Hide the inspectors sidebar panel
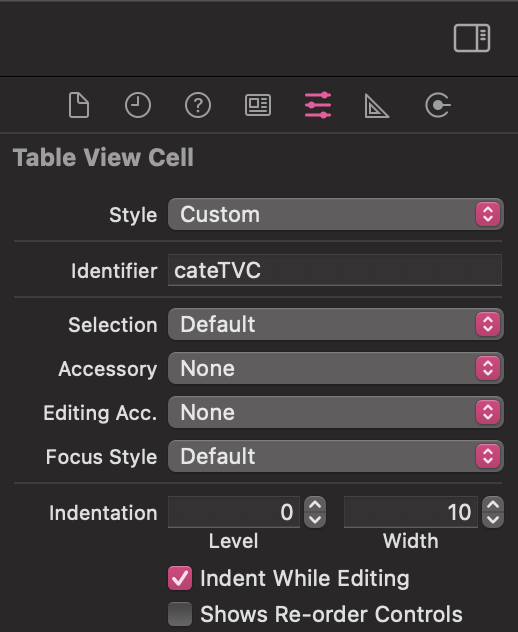This screenshot has width=518, height=632. (x=472, y=38)
